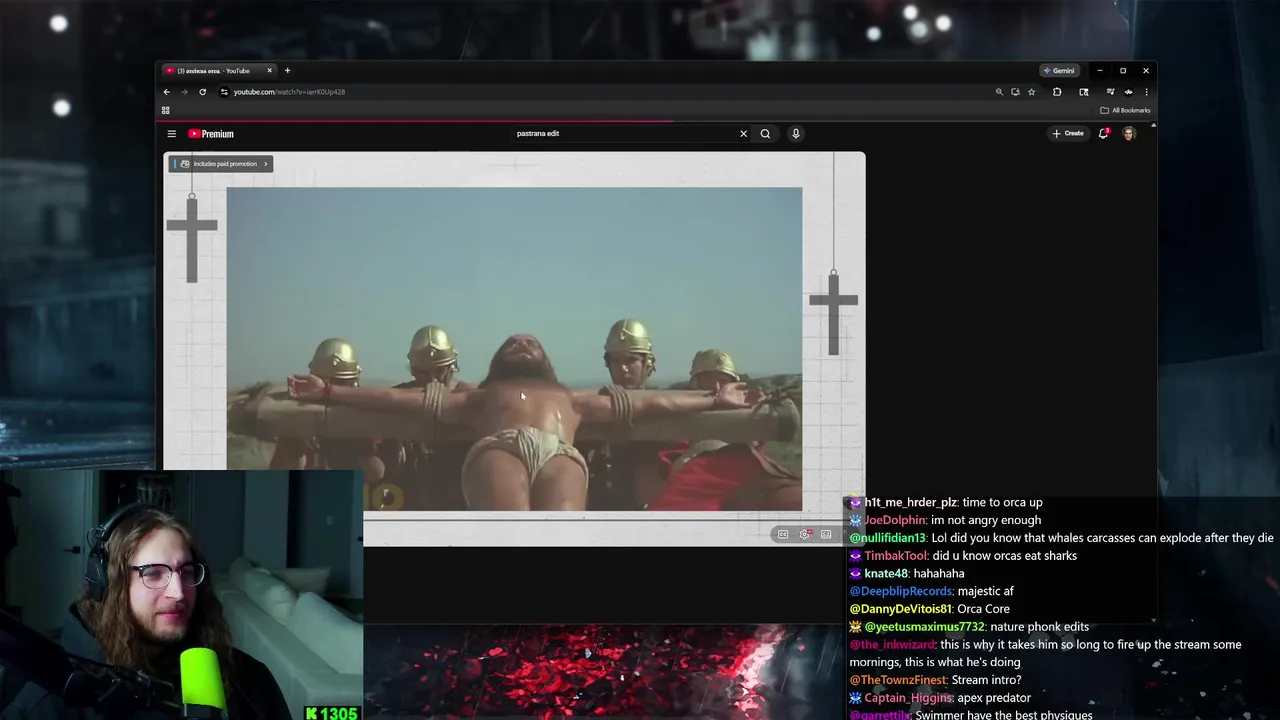Open the Chrome zoom magnifier icon

[999, 92]
